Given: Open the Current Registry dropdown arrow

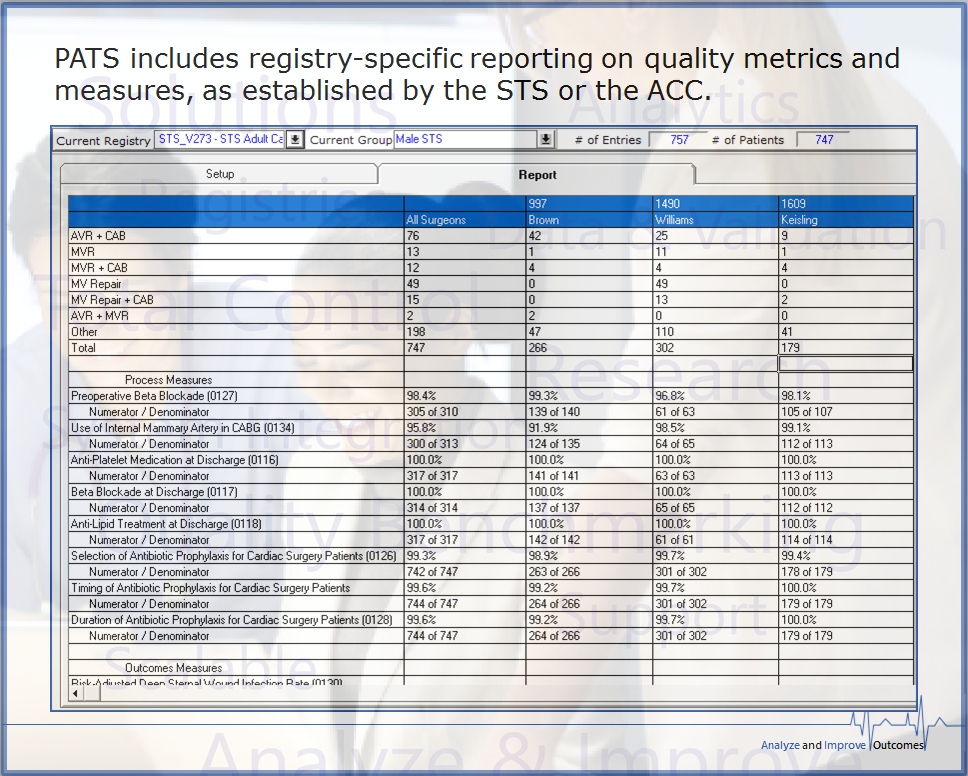Looking at the screenshot, I should [x=295, y=140].
